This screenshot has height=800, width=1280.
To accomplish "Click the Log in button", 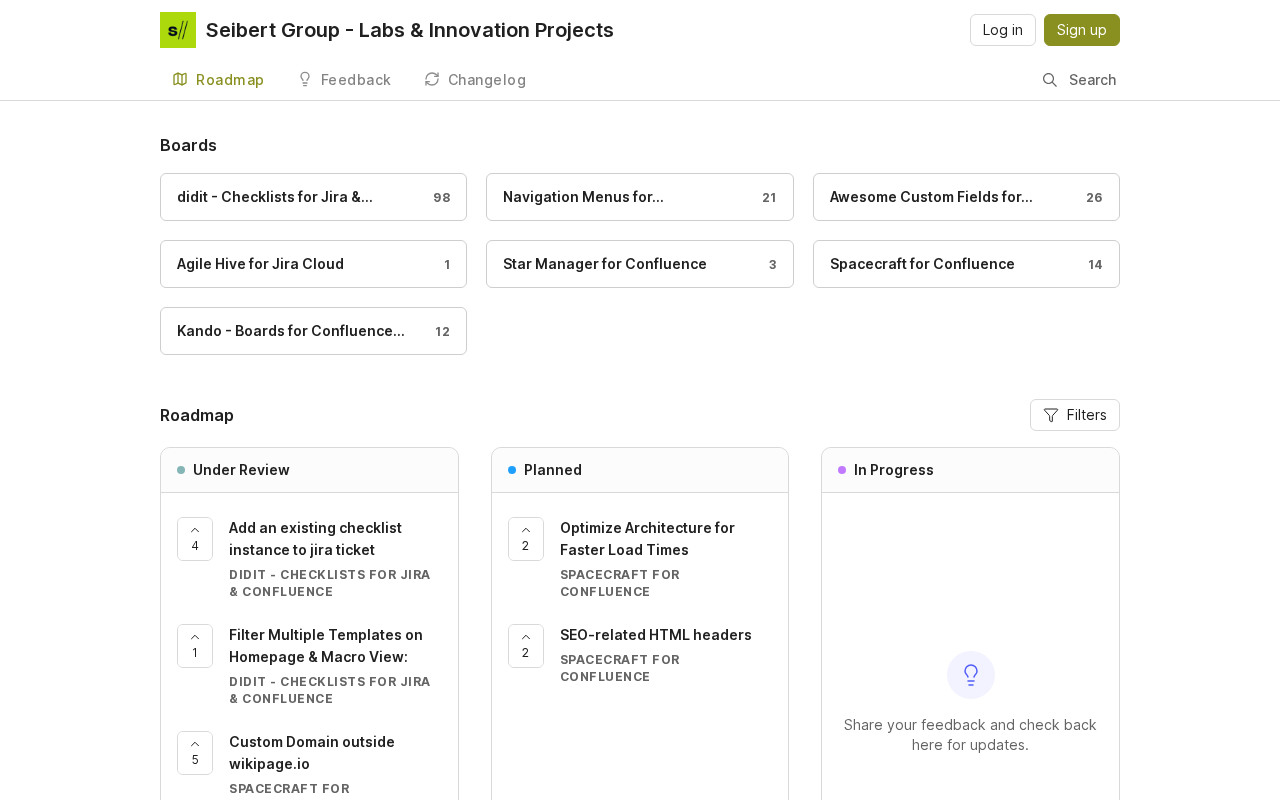I will point(1003,30).
